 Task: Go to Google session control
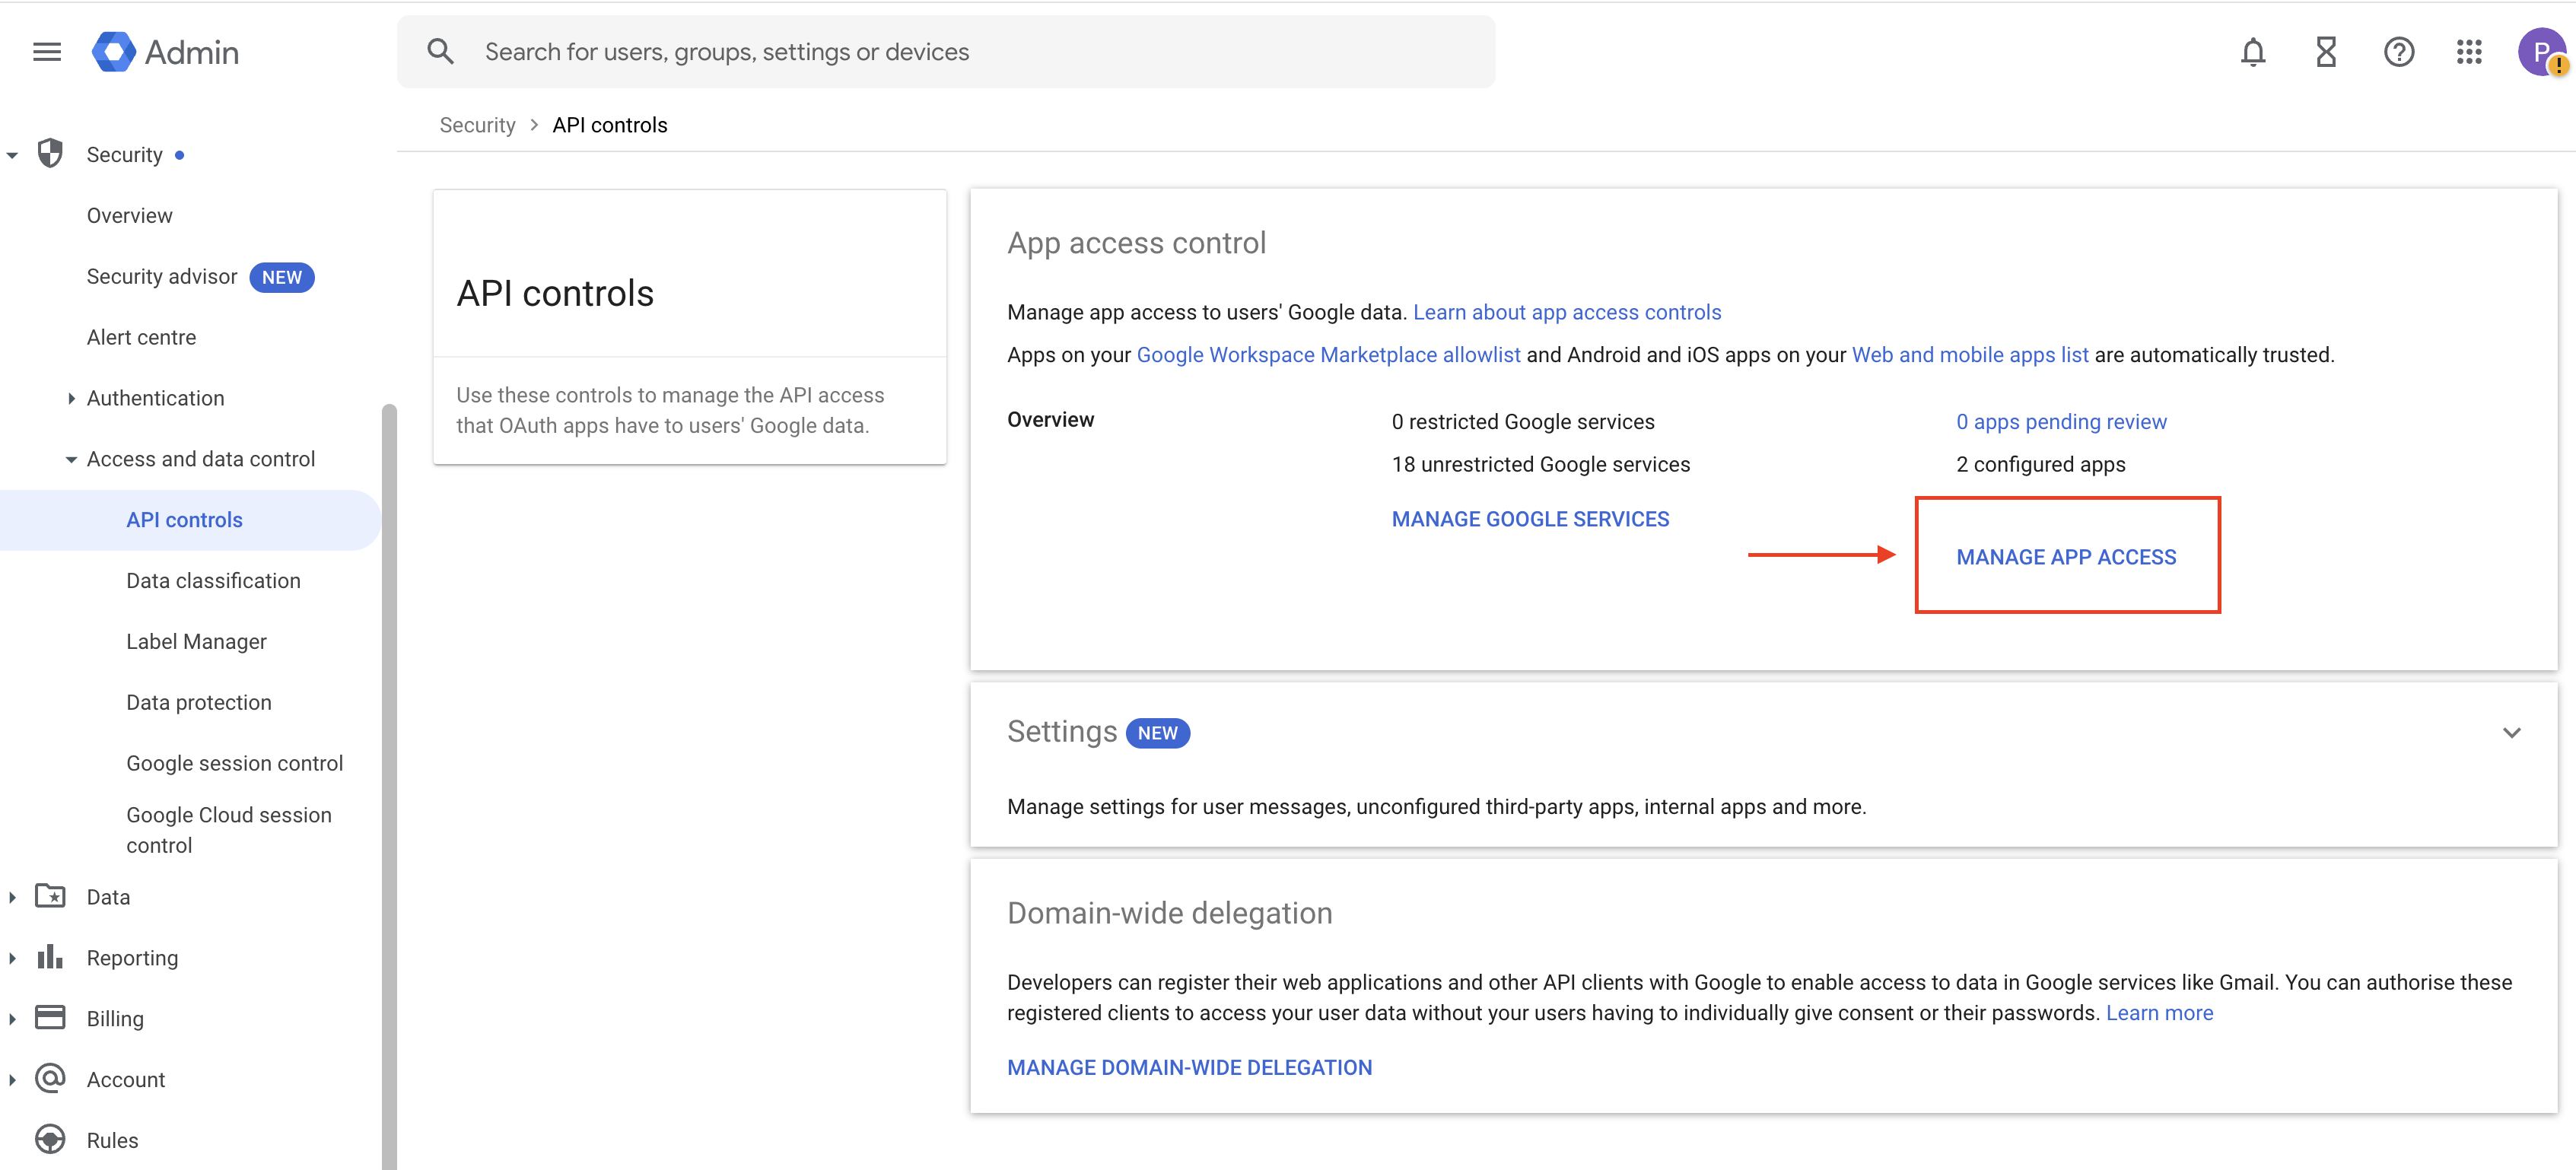coord(234,763)
